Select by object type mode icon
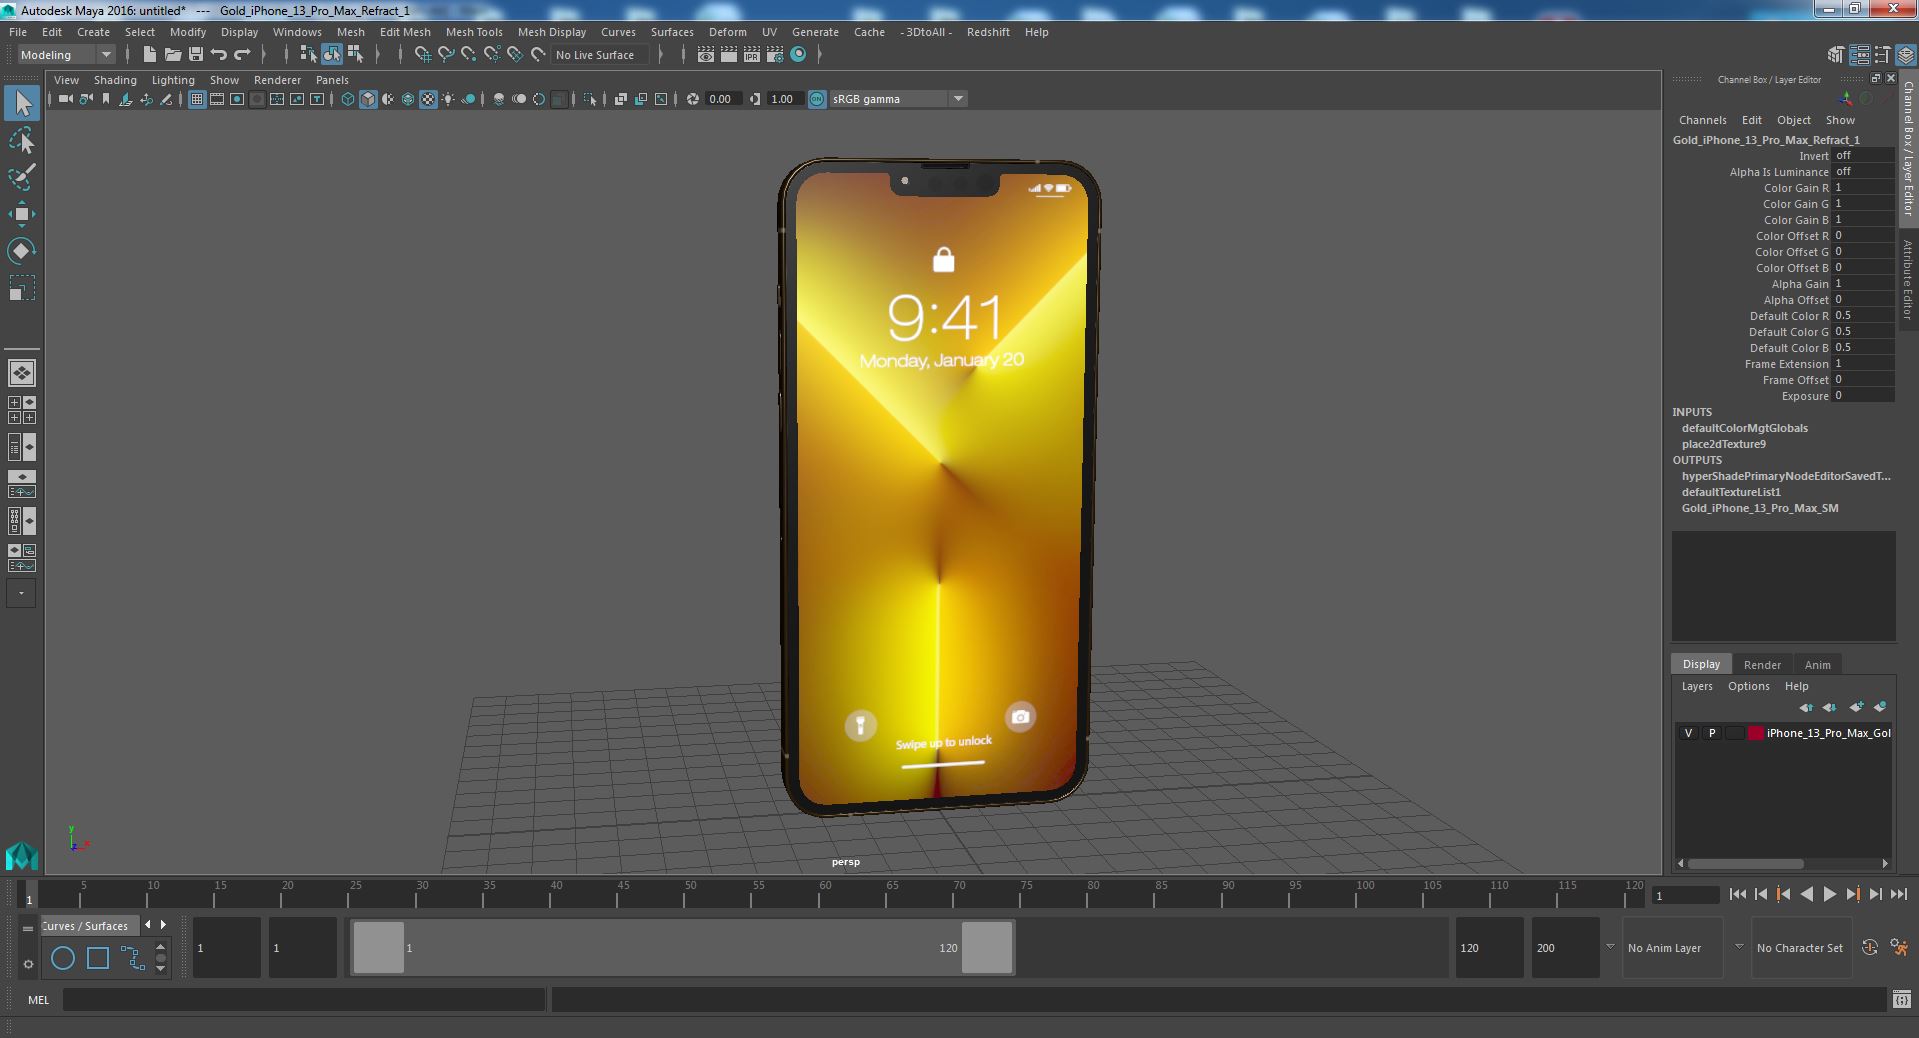The height and width of the screenshot is (1038, 1919). (331, 55)
